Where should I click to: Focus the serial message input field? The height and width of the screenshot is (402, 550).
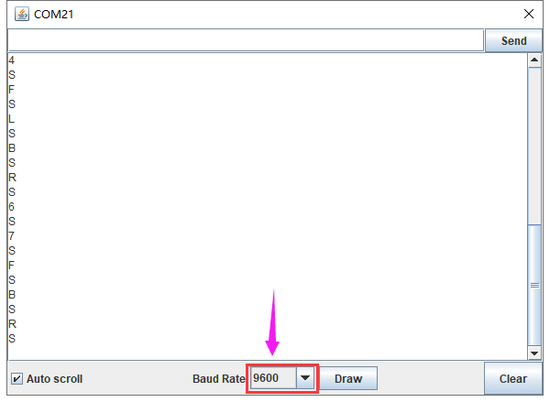[x=246, y=40]
